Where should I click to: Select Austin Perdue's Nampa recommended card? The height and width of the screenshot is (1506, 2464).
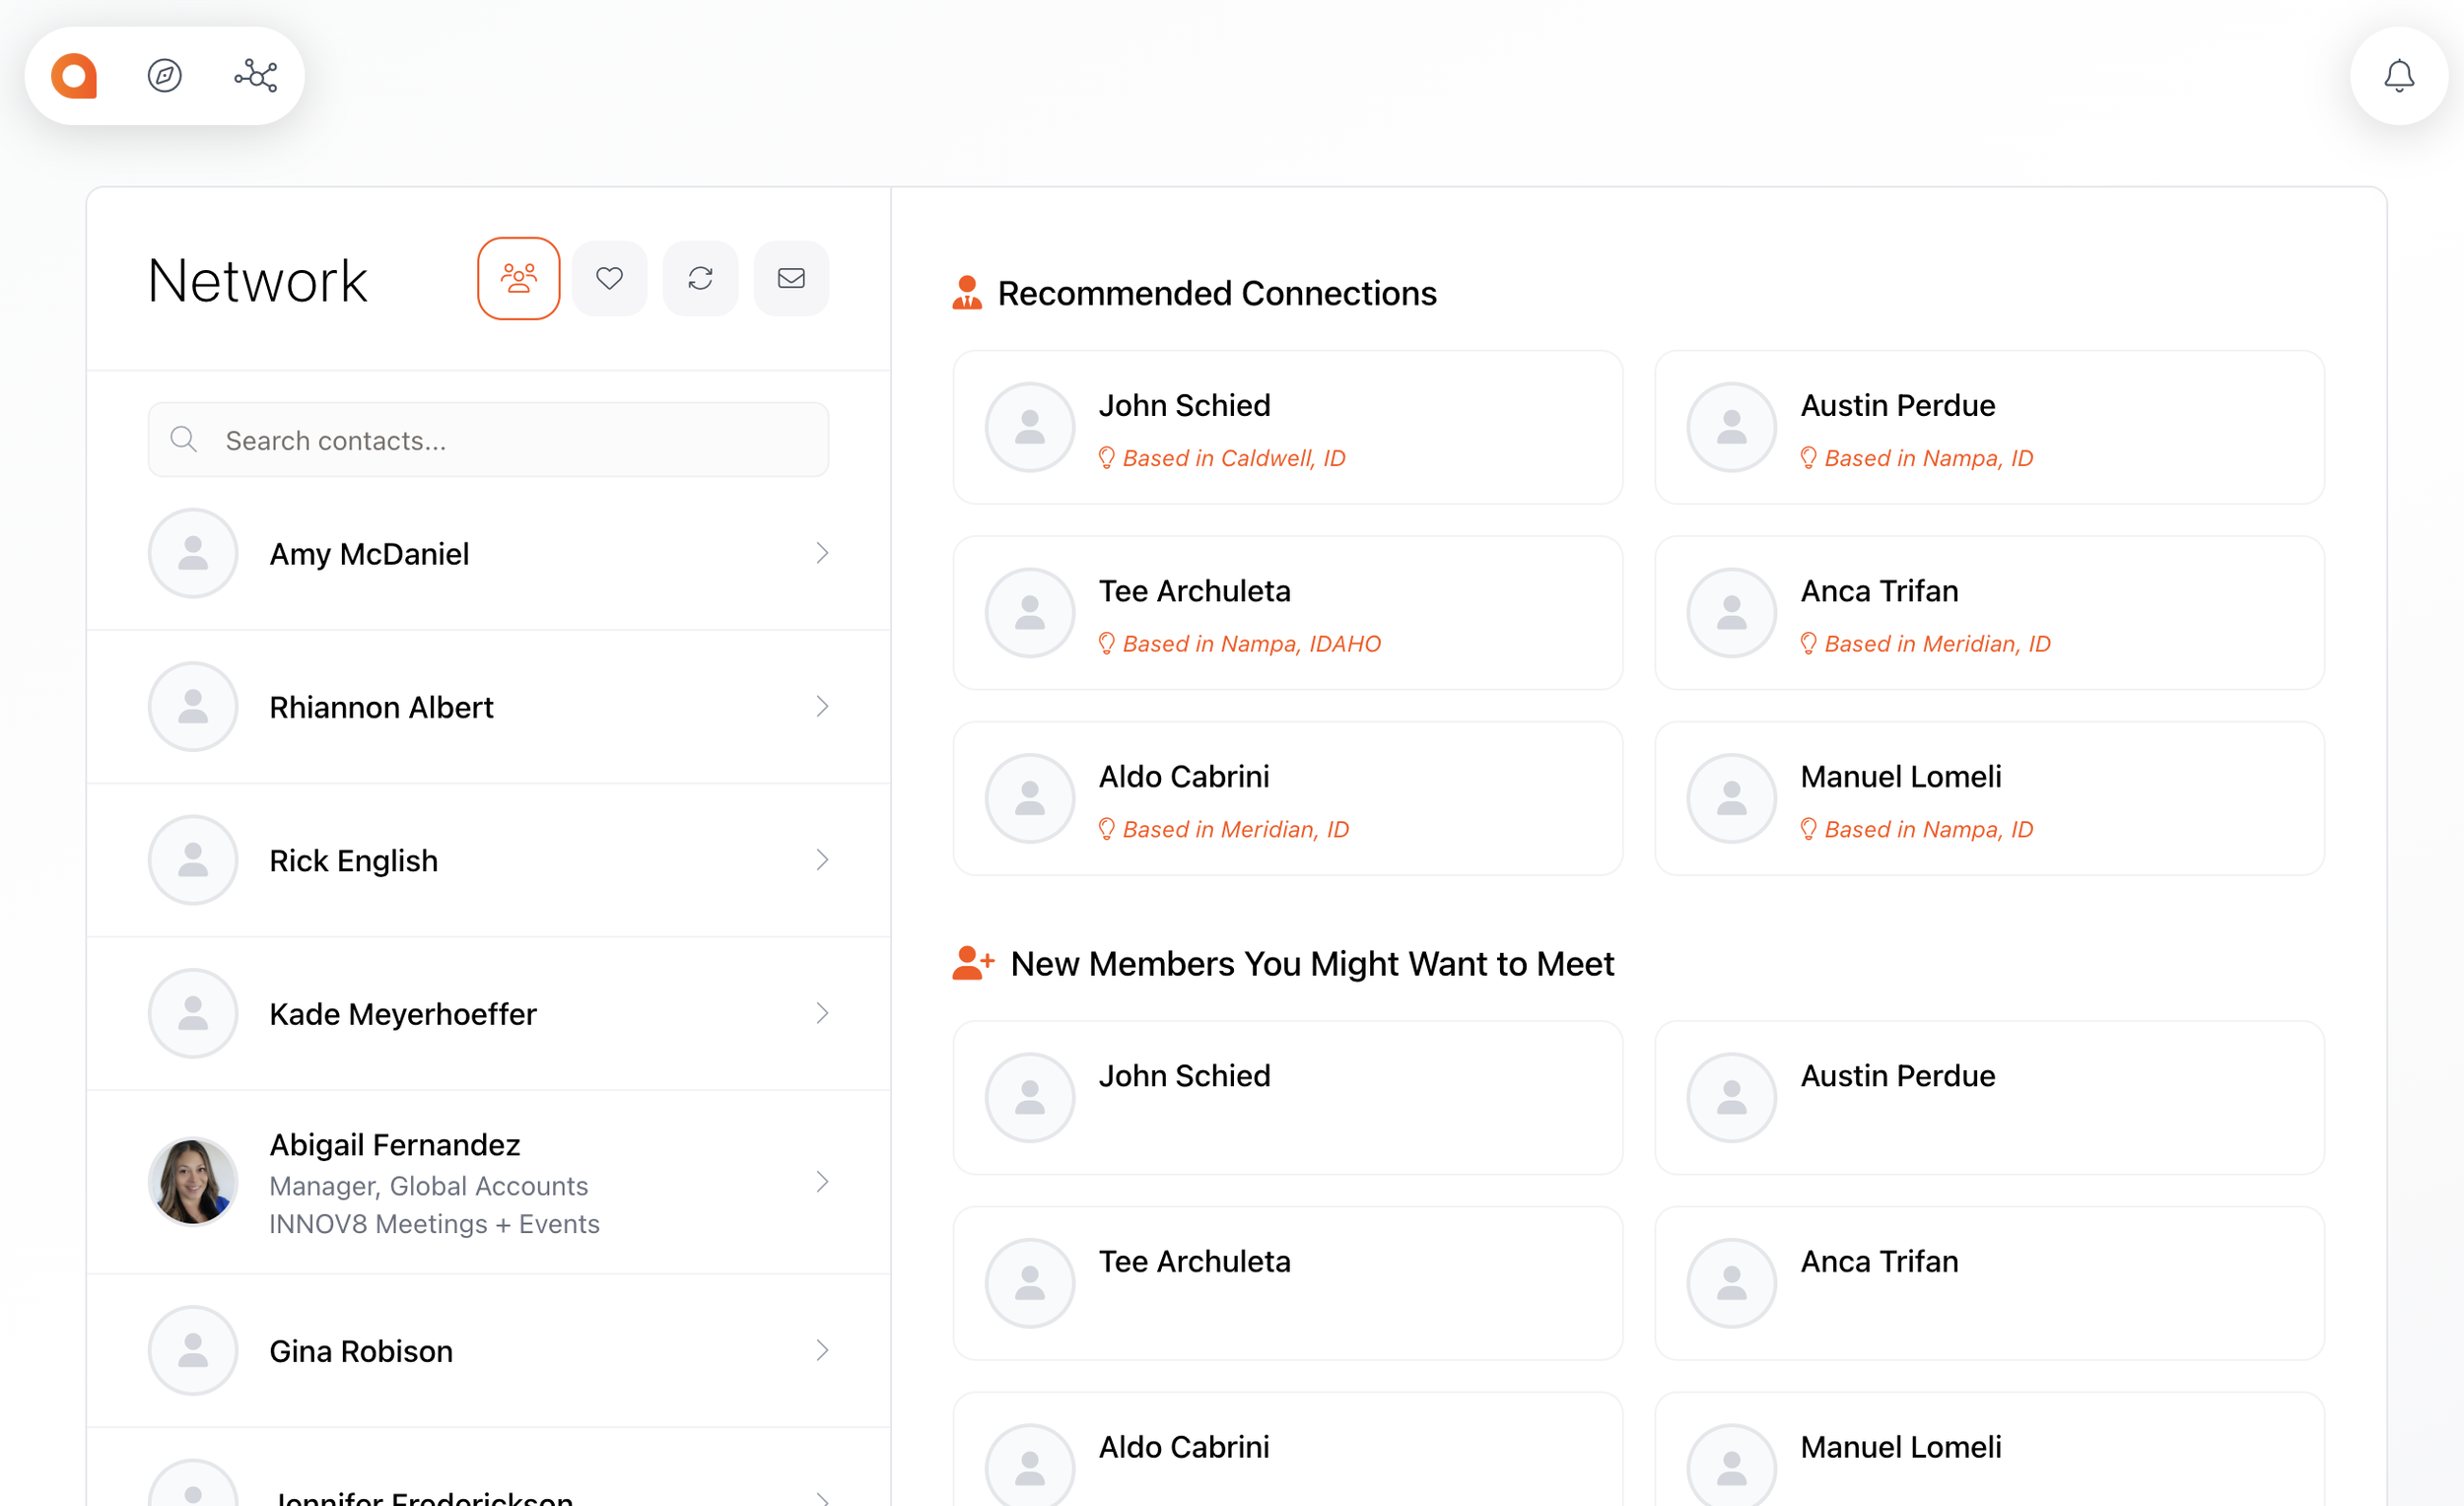point(1989,427)
